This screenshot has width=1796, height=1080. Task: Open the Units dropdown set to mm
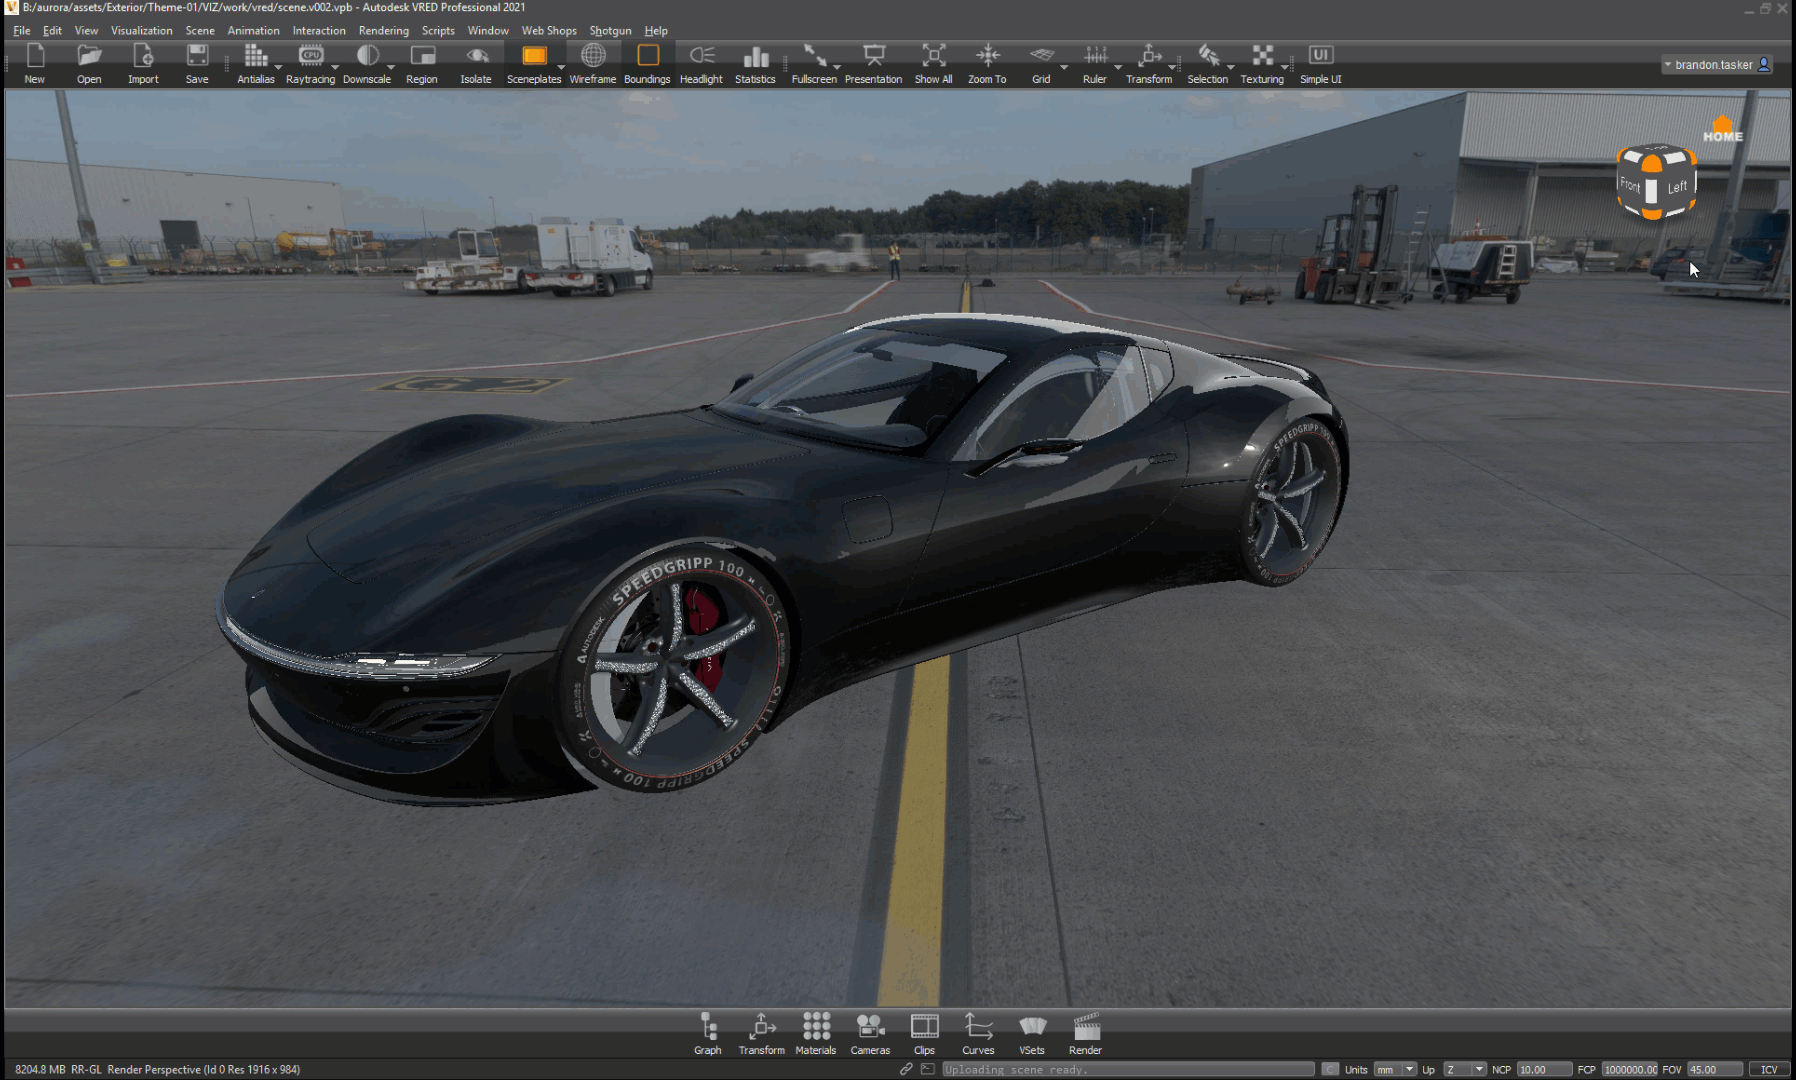point(1393,1069)
